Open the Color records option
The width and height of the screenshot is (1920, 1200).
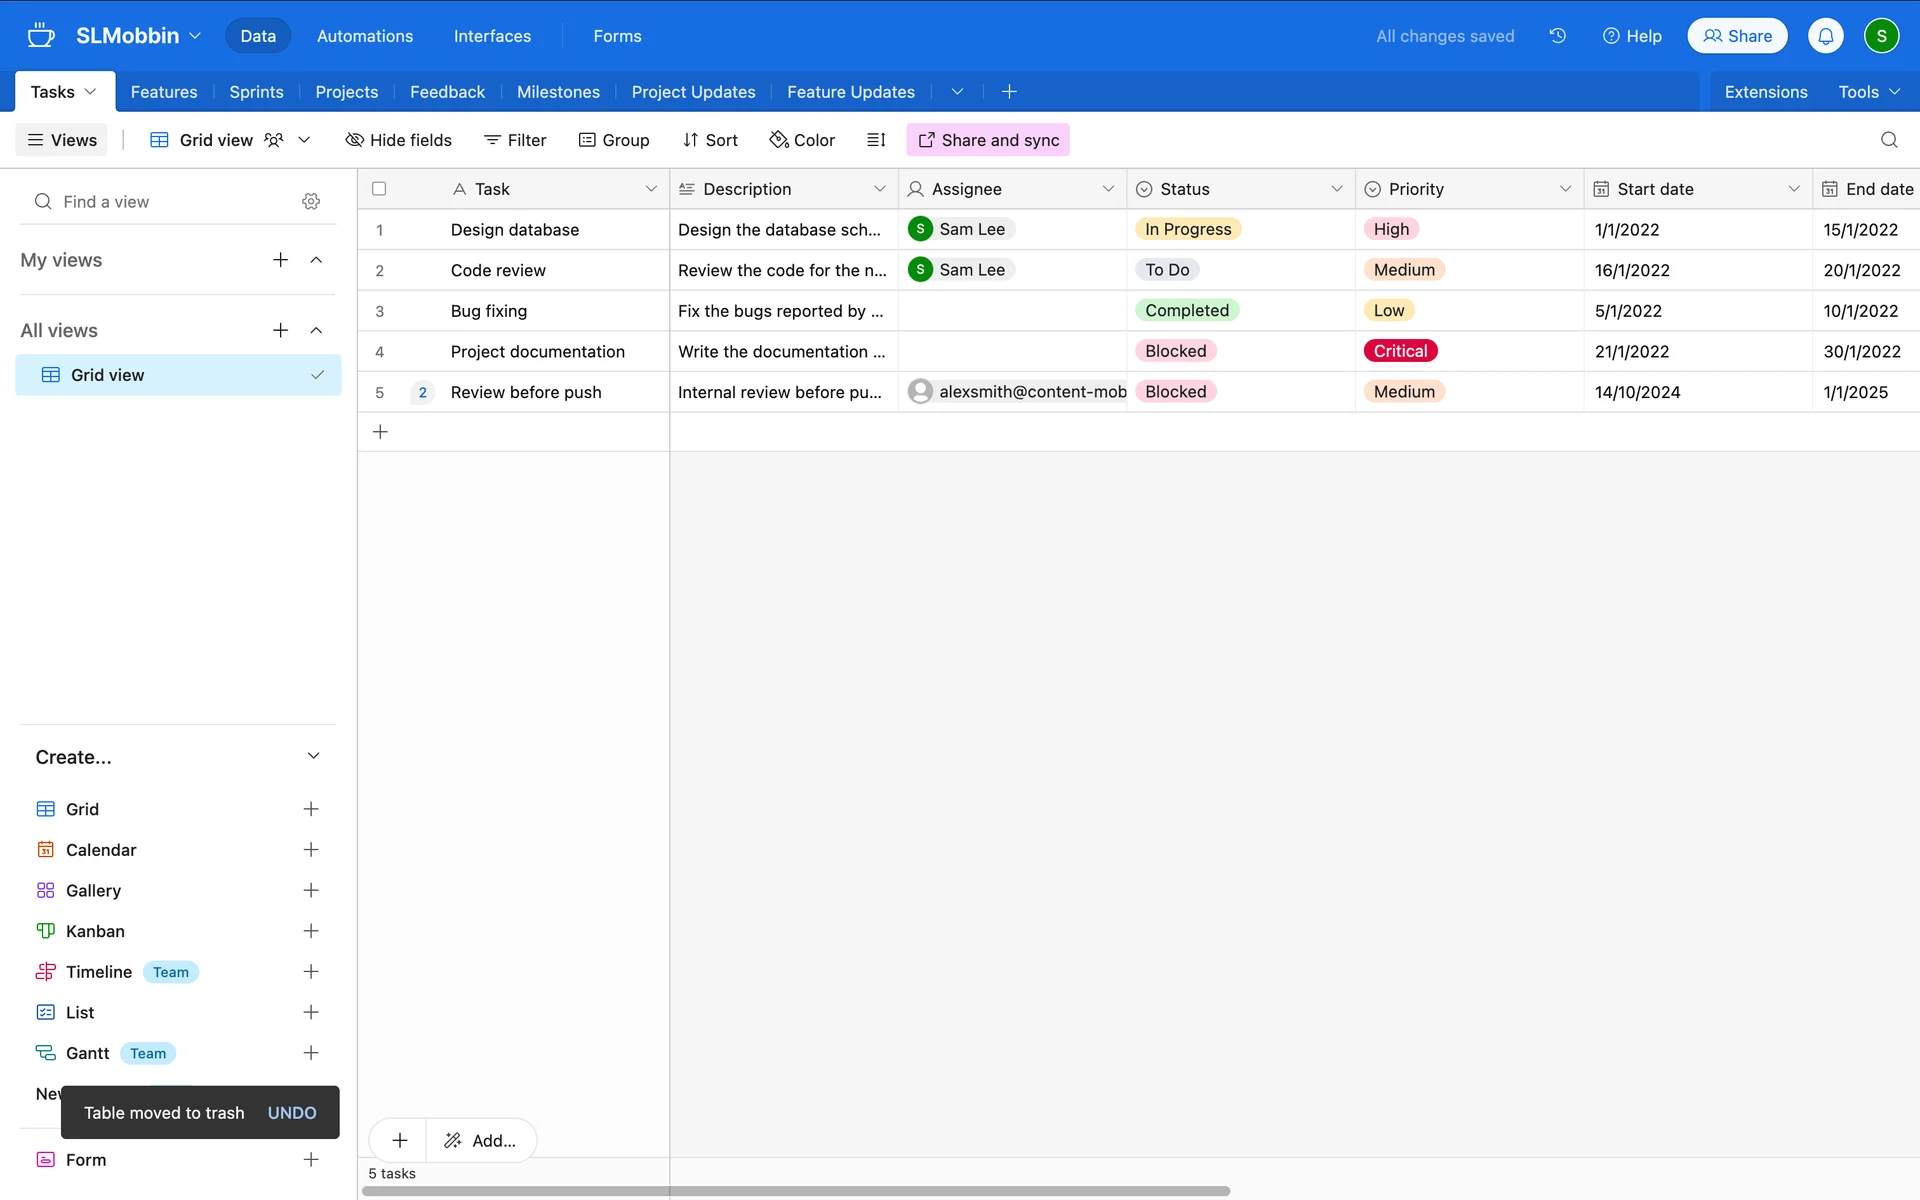point(802,140)
